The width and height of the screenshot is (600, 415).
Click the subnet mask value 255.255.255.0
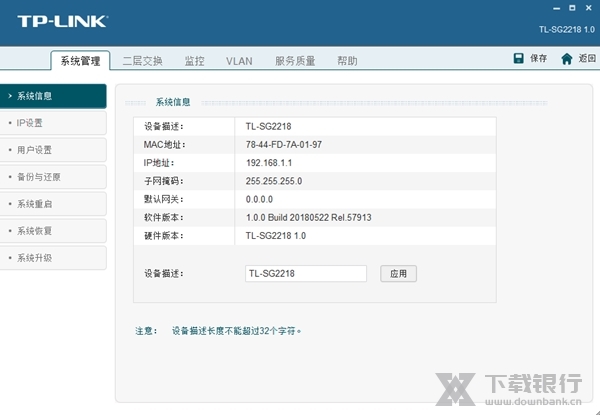pyautogui.click(x=274, y=181)
